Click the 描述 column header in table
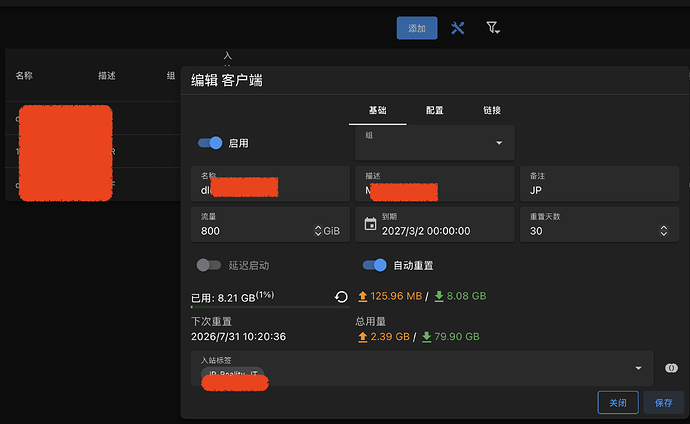The image size is (690, 424). tap(106, 76)
